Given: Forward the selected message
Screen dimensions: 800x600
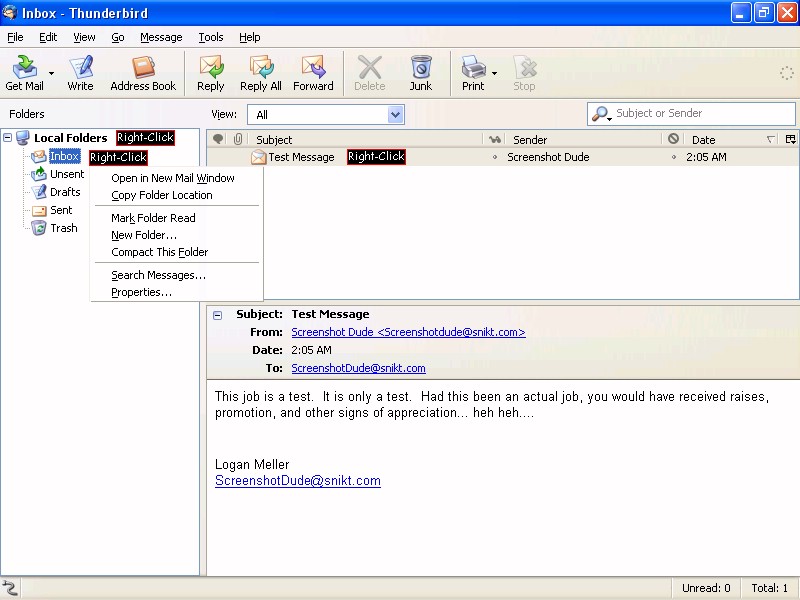Looking at the screenshot, I should click(313, 72).
